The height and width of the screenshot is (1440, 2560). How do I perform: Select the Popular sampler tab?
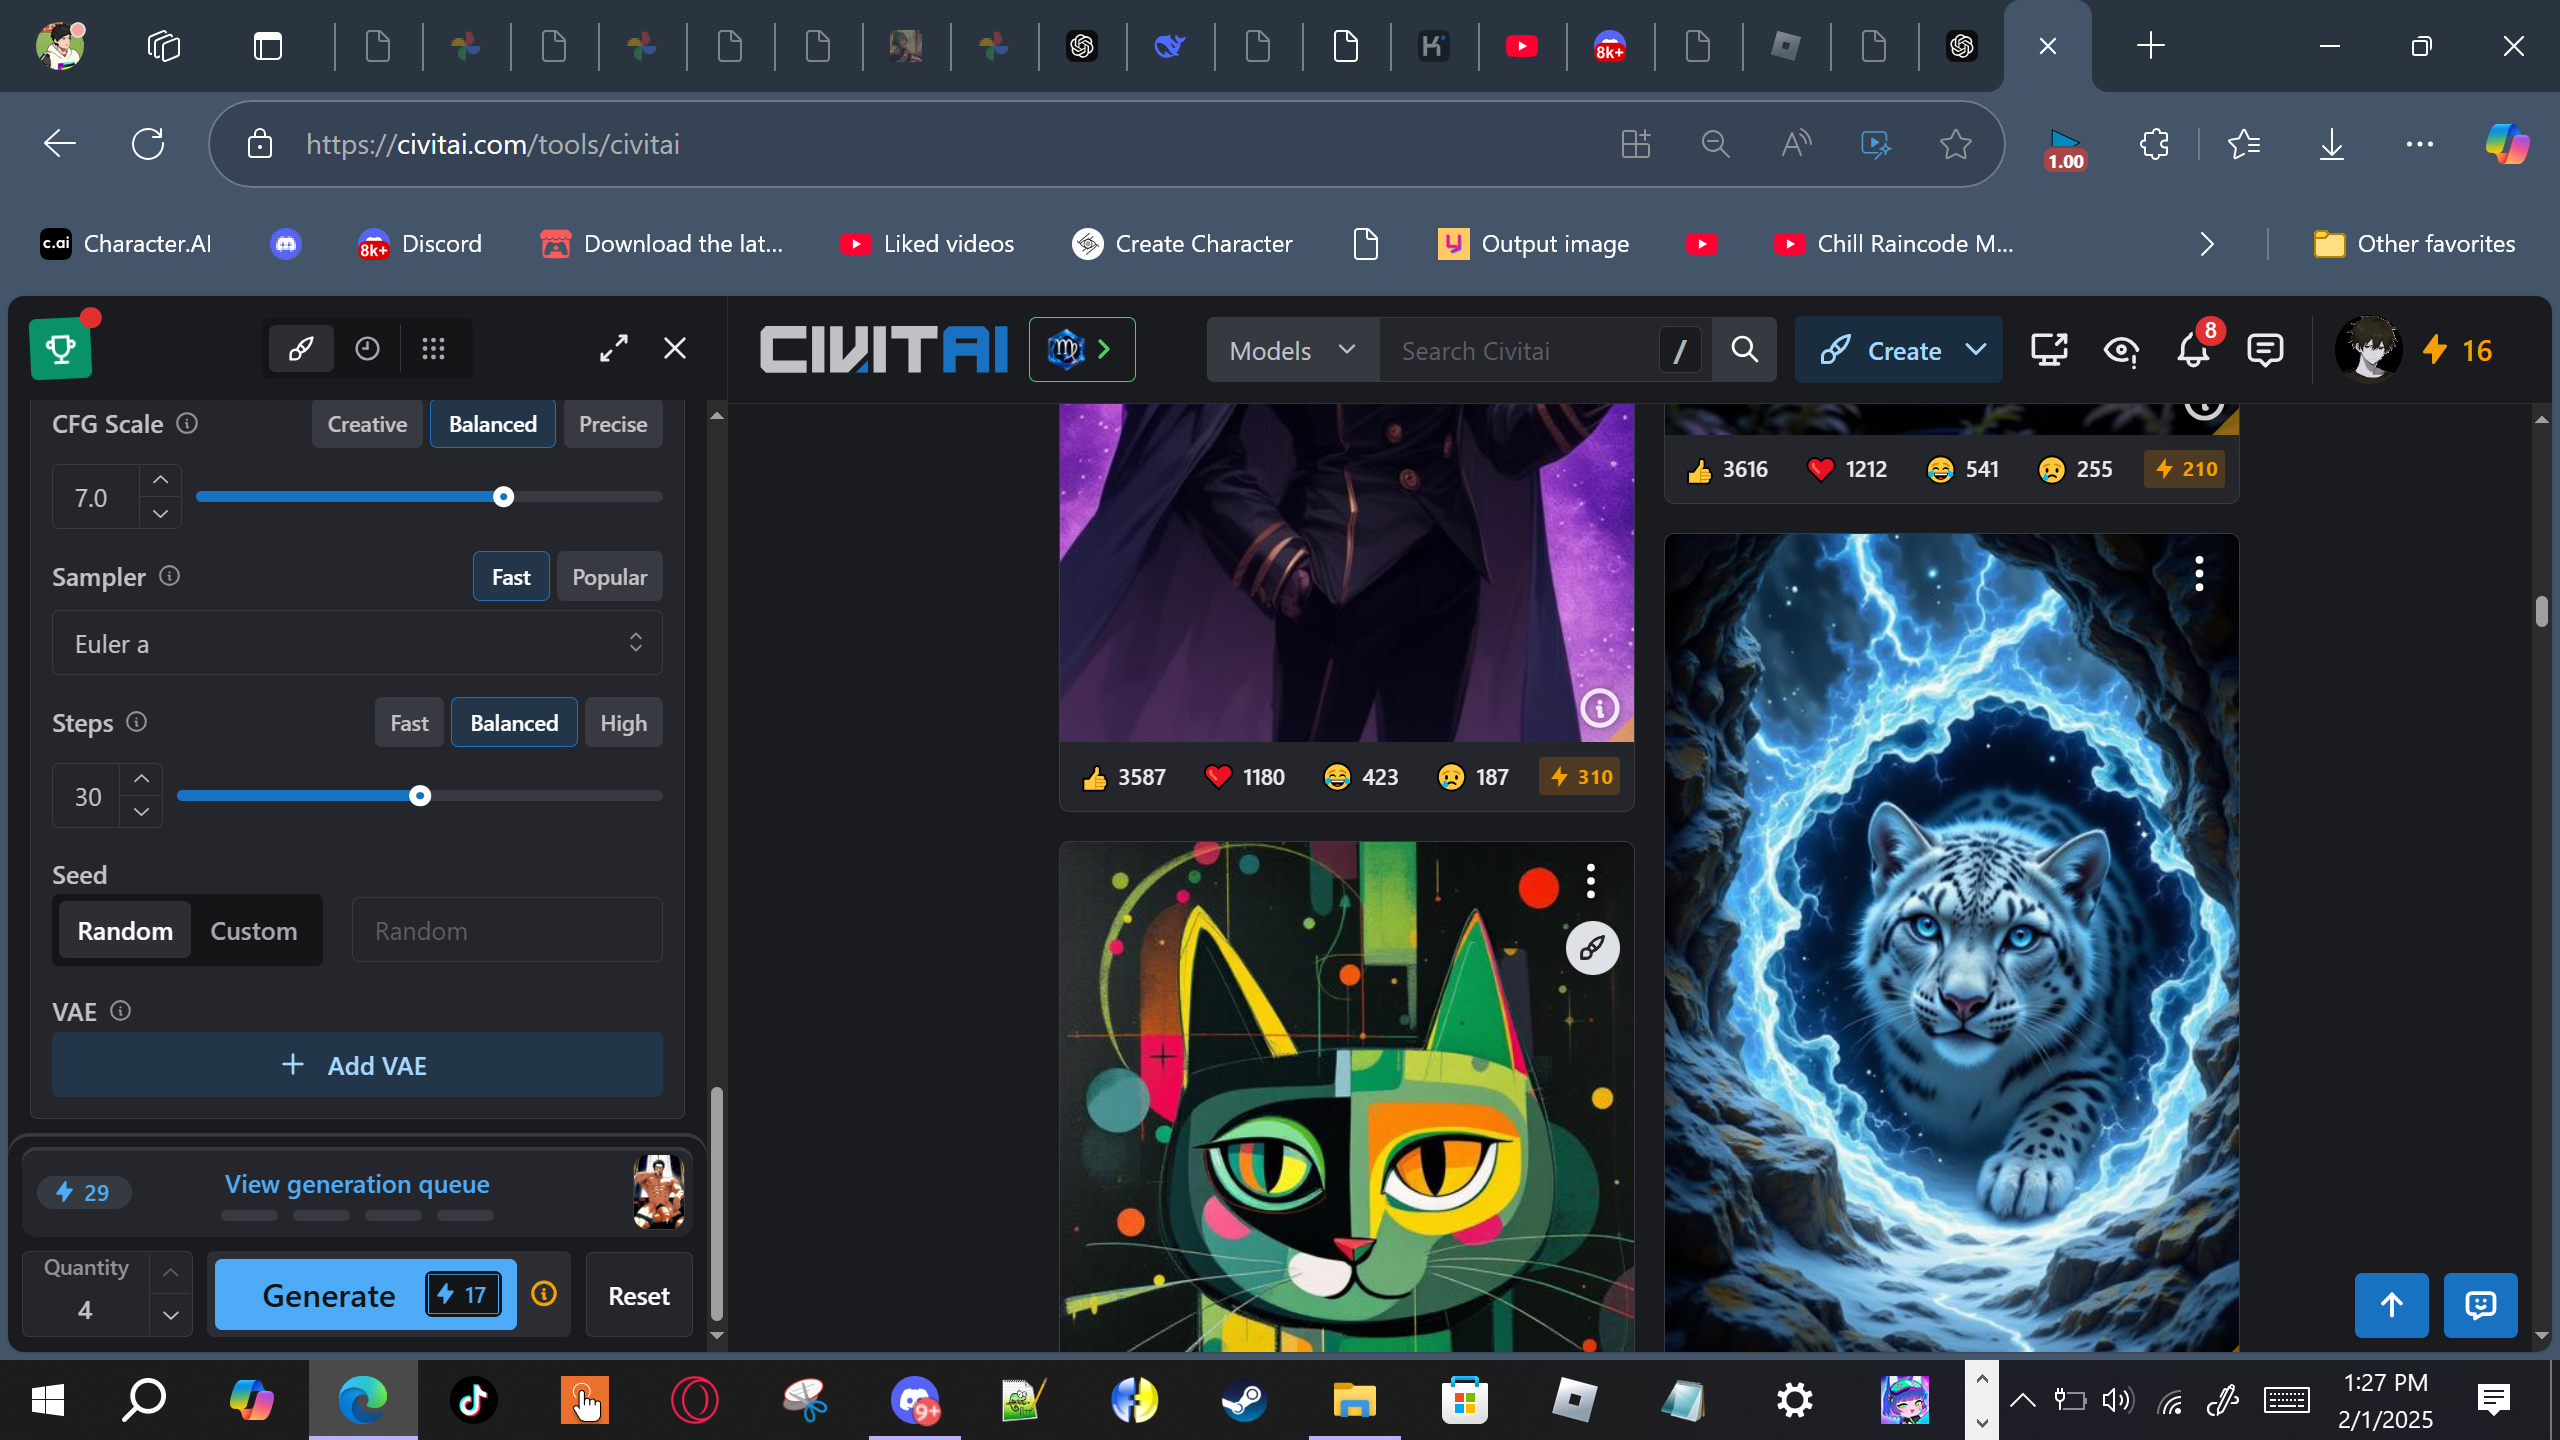[x=609, y=577]
